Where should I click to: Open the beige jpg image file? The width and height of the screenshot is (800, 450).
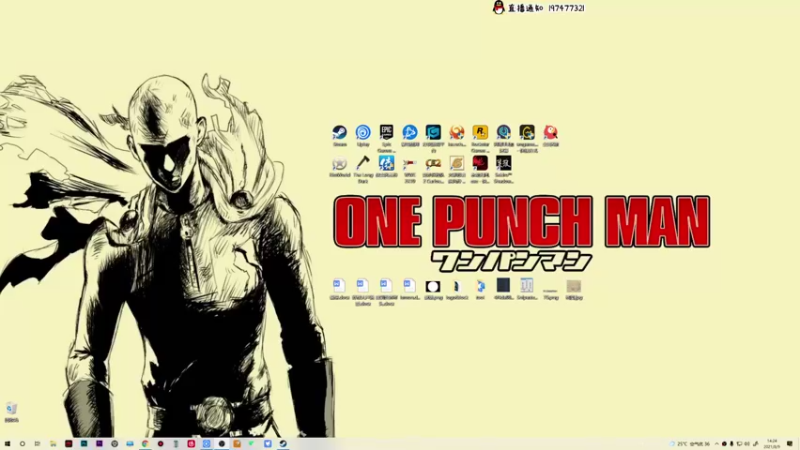[x=574, y=289]
